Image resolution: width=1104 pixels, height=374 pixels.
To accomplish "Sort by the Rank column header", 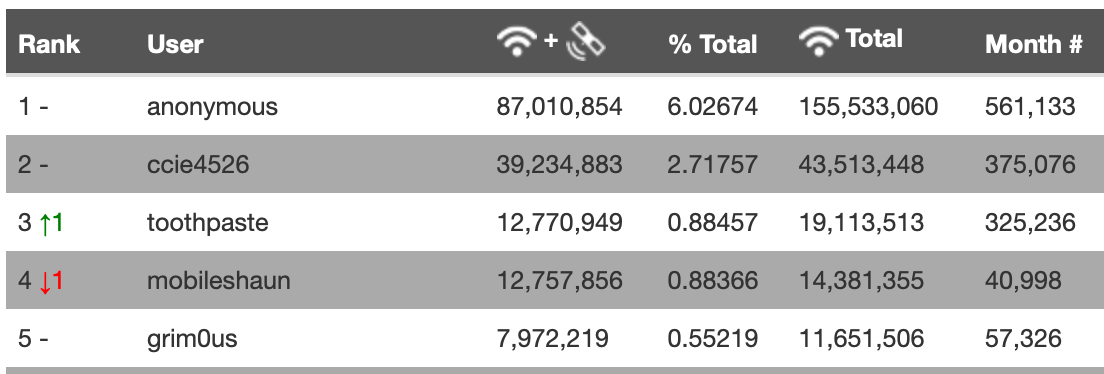I will click(49, 44).
